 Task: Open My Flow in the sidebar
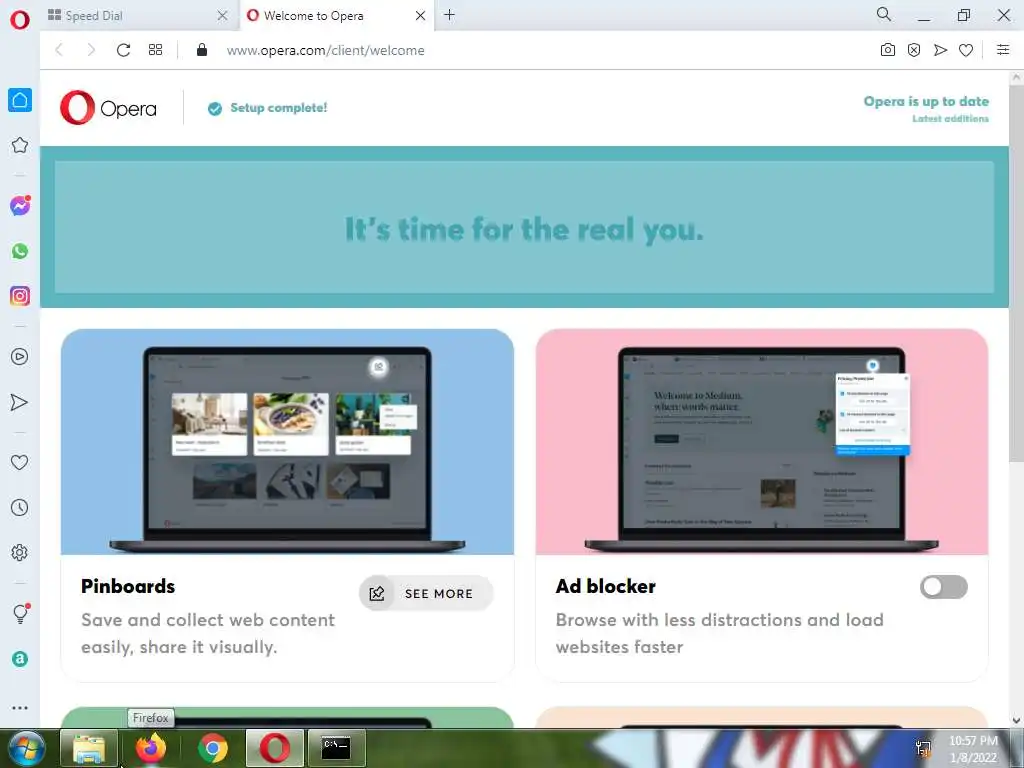(x=20, y=402)
